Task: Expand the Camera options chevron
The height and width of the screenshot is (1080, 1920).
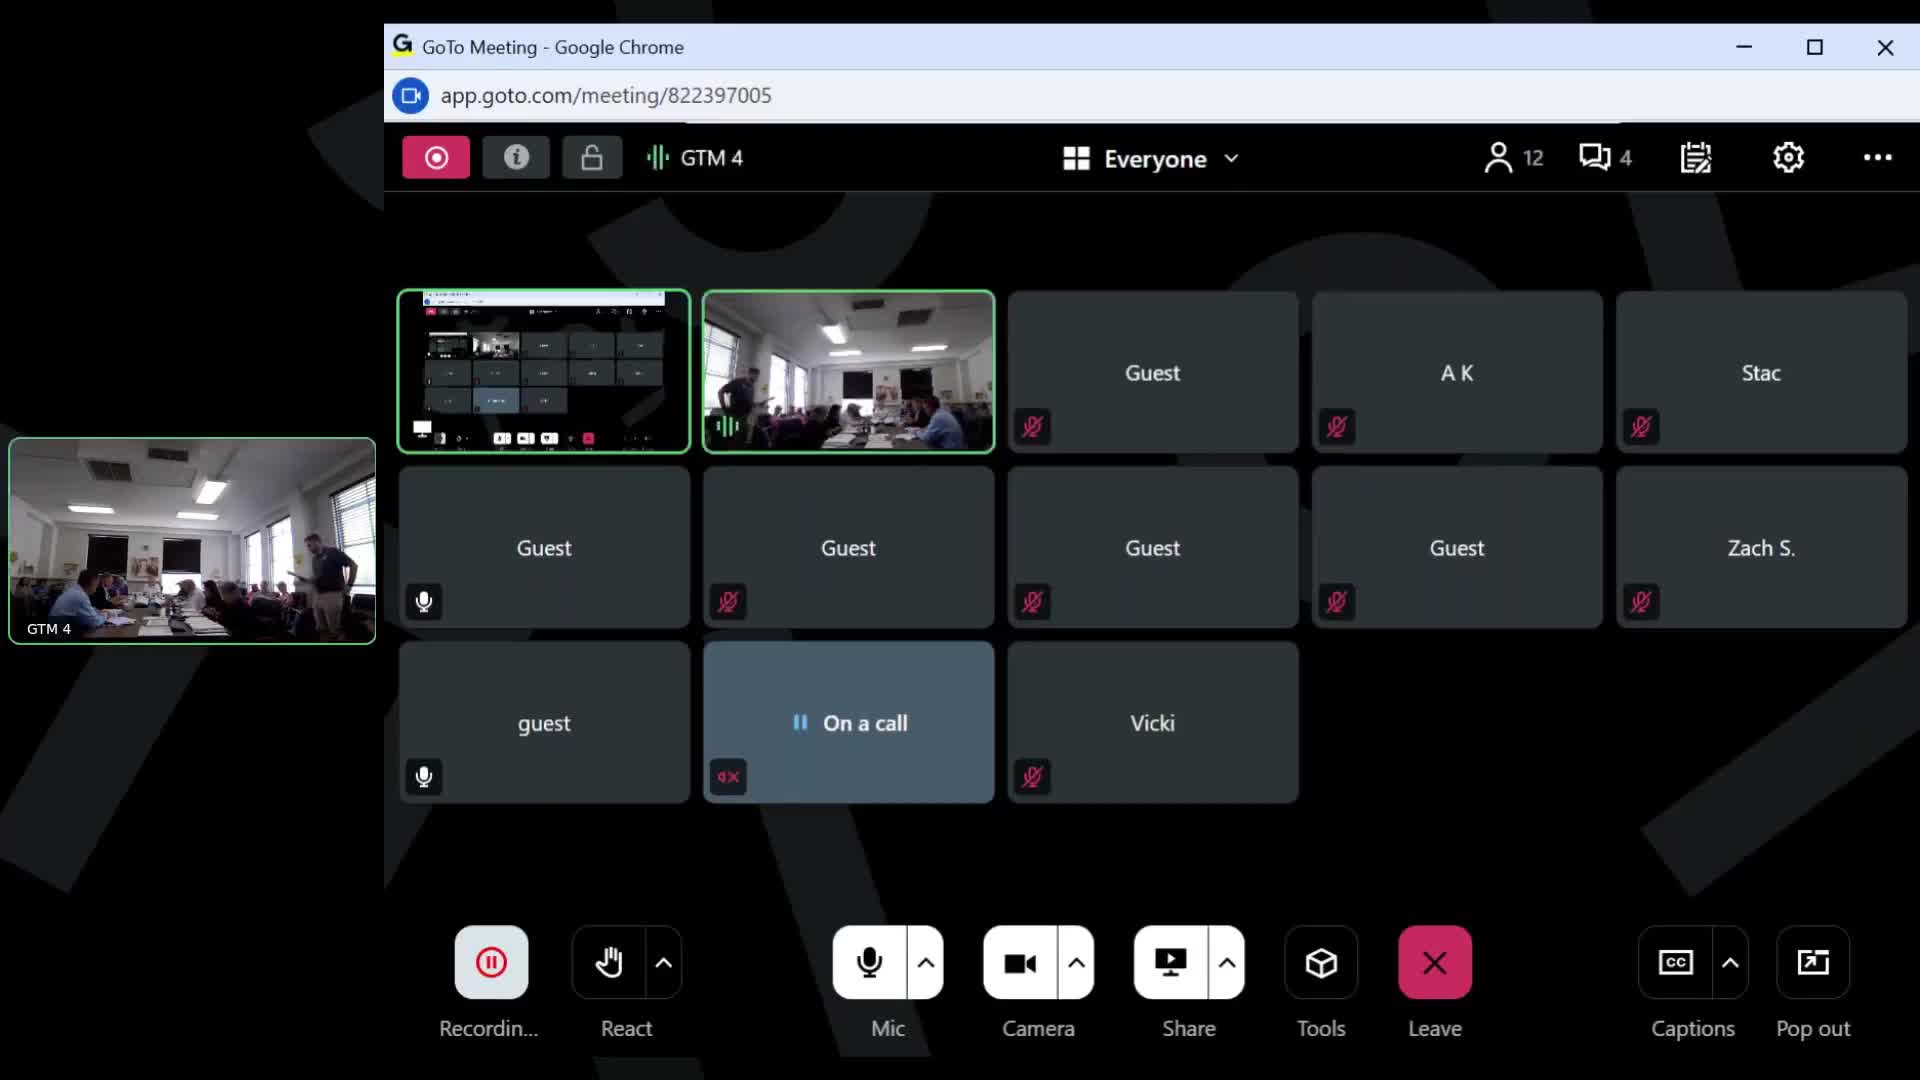Action: (1076, 963)
